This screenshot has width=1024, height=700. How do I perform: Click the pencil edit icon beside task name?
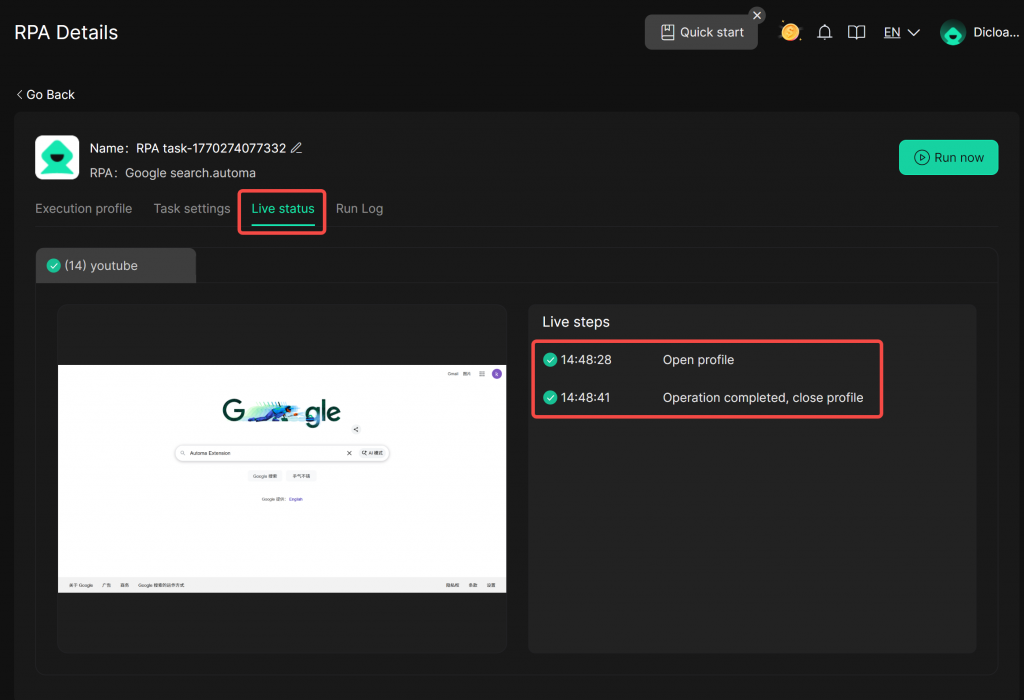click(x=296, y=148)
